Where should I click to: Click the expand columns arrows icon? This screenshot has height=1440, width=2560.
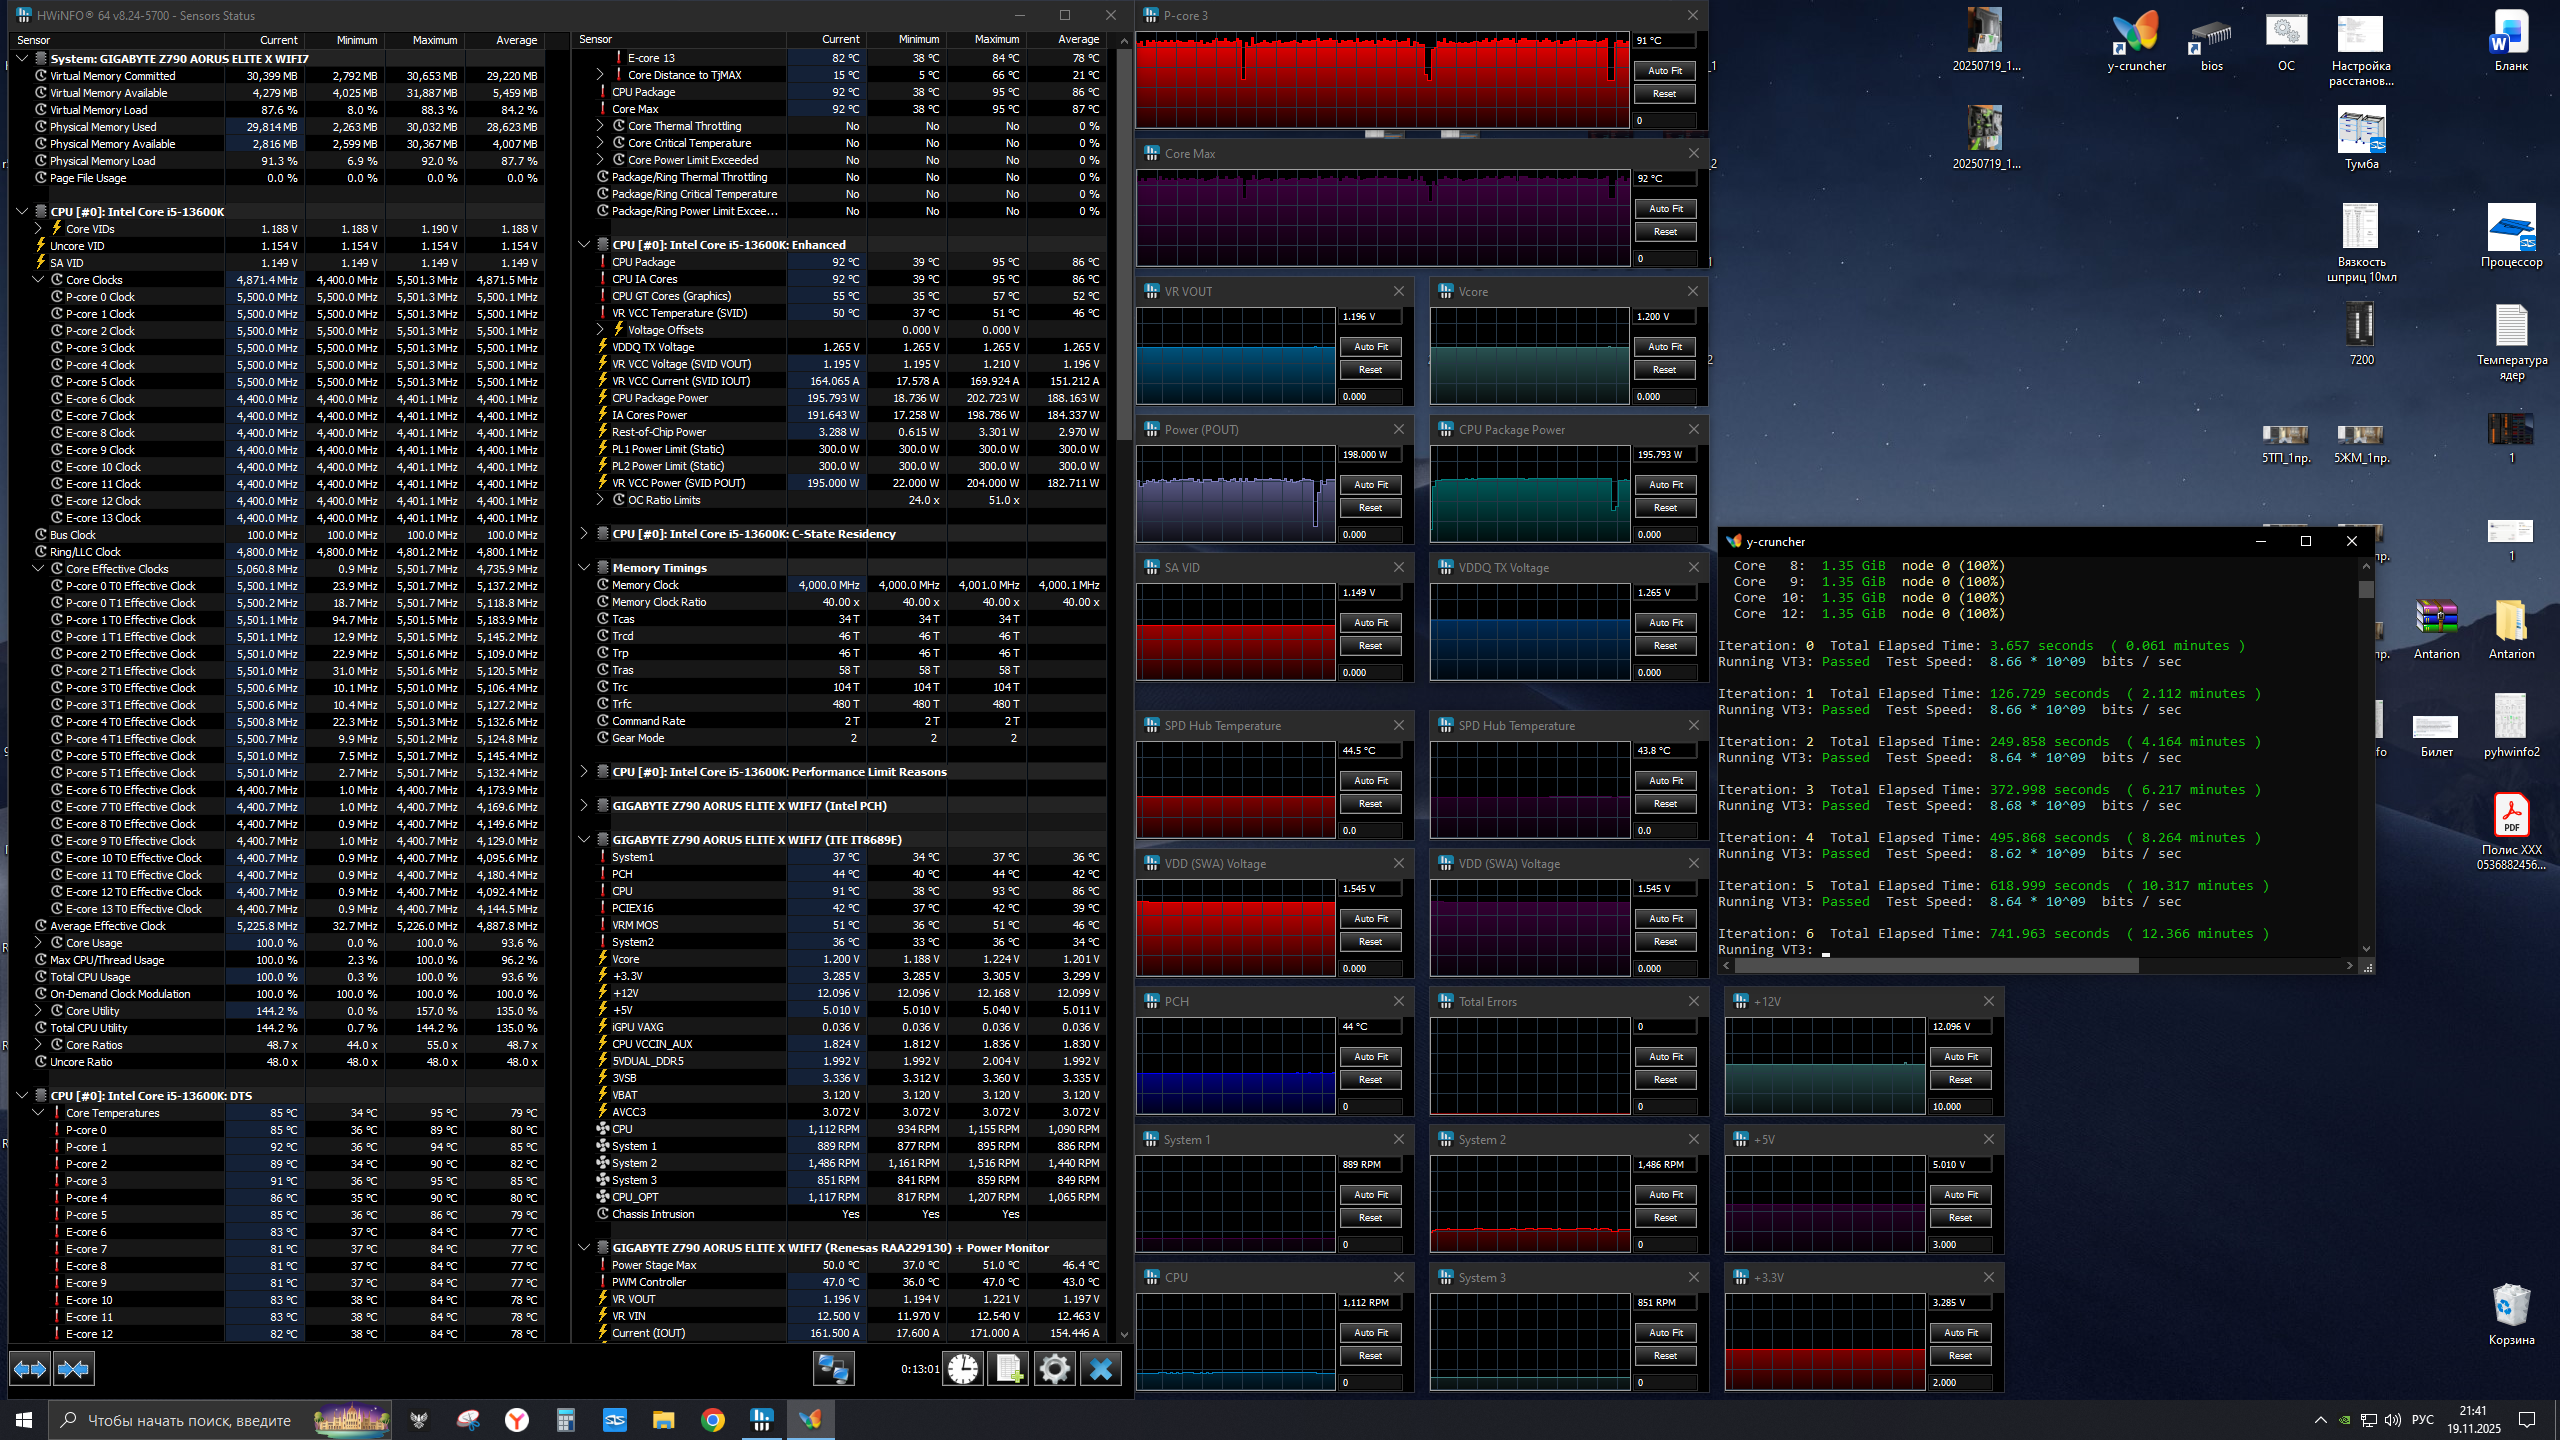[x=30, y=1369]
